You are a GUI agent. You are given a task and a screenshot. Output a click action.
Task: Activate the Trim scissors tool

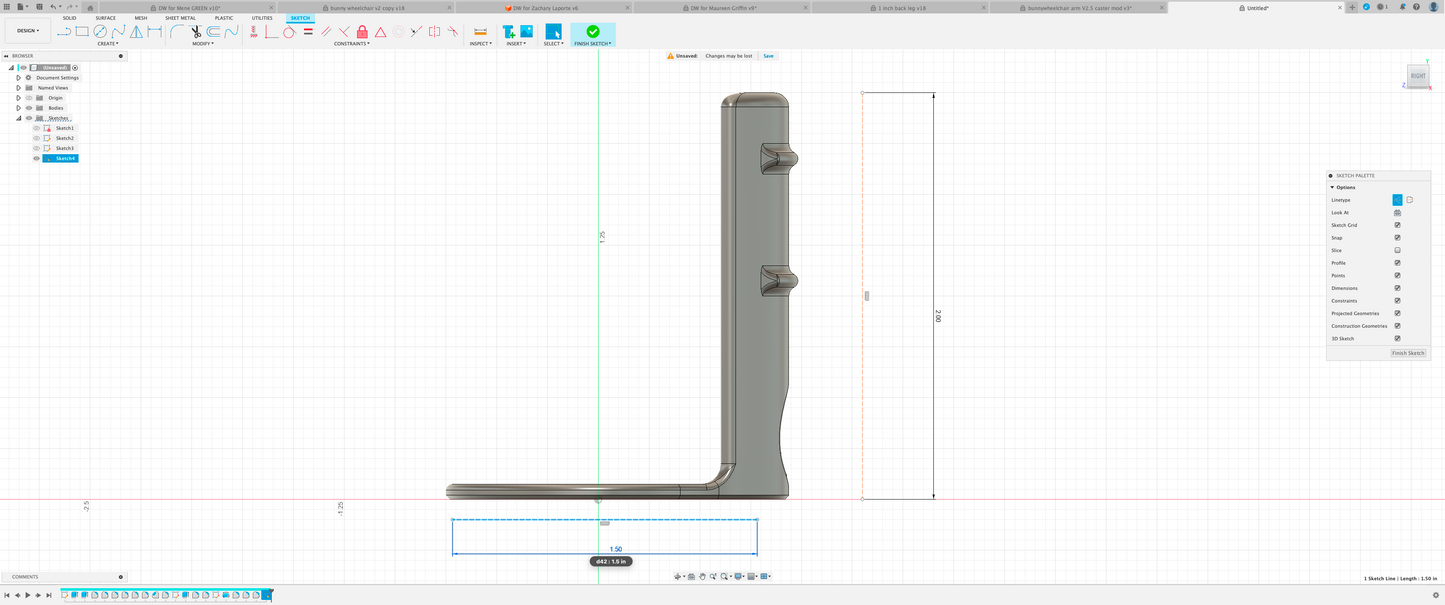196,32
